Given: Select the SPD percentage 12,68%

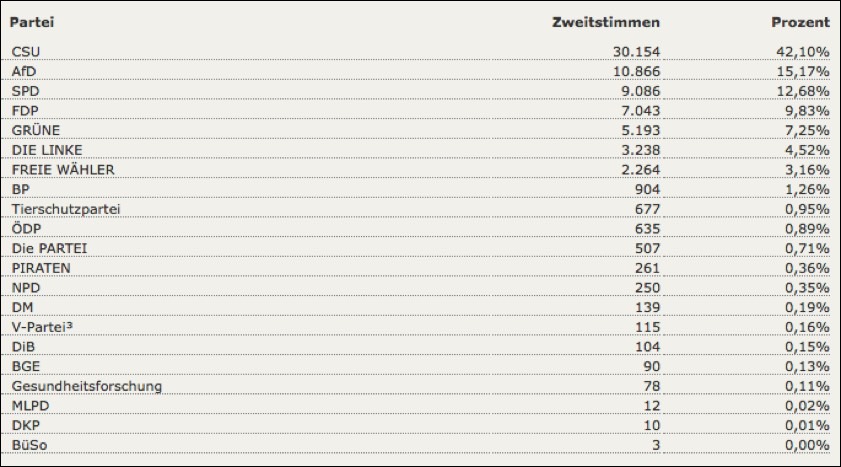Looking at the screenshot, I should [800, 90].
